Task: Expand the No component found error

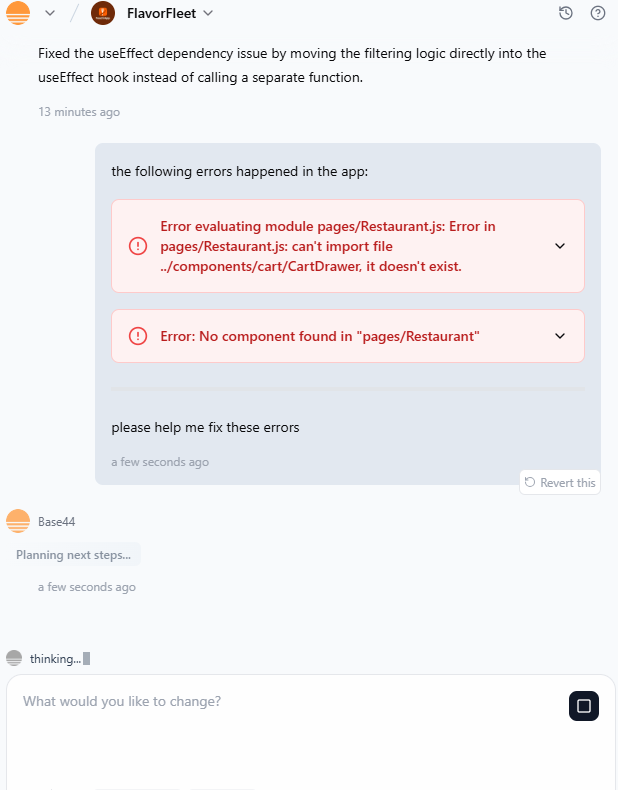Action: pos(560,336)
